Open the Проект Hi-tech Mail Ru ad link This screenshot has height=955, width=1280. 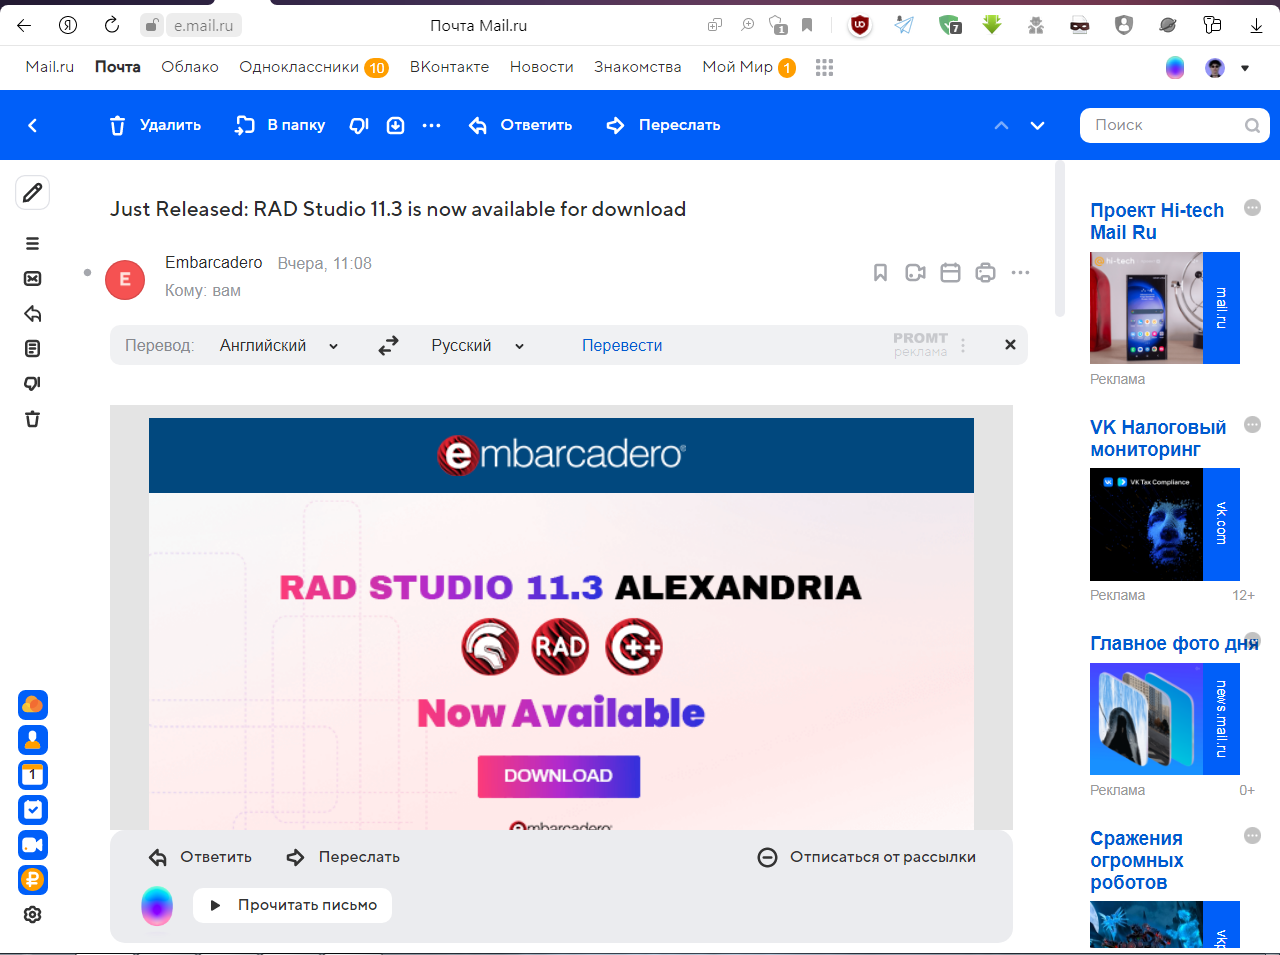point(1157,221)
